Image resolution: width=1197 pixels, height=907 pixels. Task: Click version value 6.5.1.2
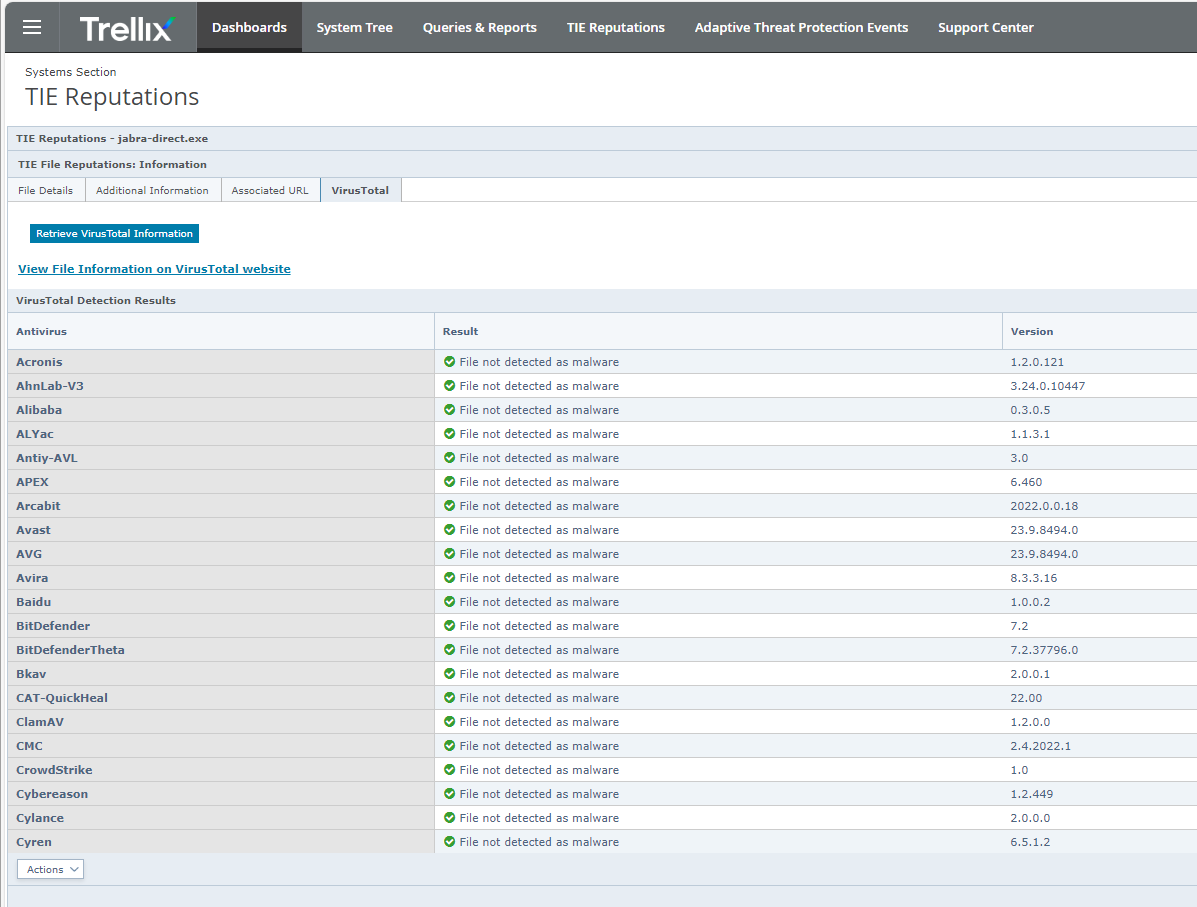pyautogui.click(x=1030, y=841)
